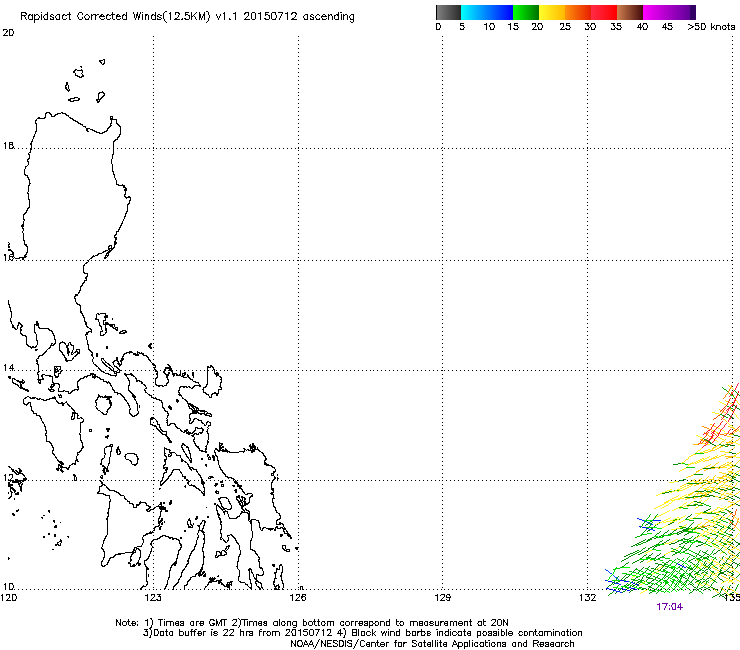Click the '120' longitude axis label
The width and height of the screenshot is (740, 650).
[x=9, y=598]
